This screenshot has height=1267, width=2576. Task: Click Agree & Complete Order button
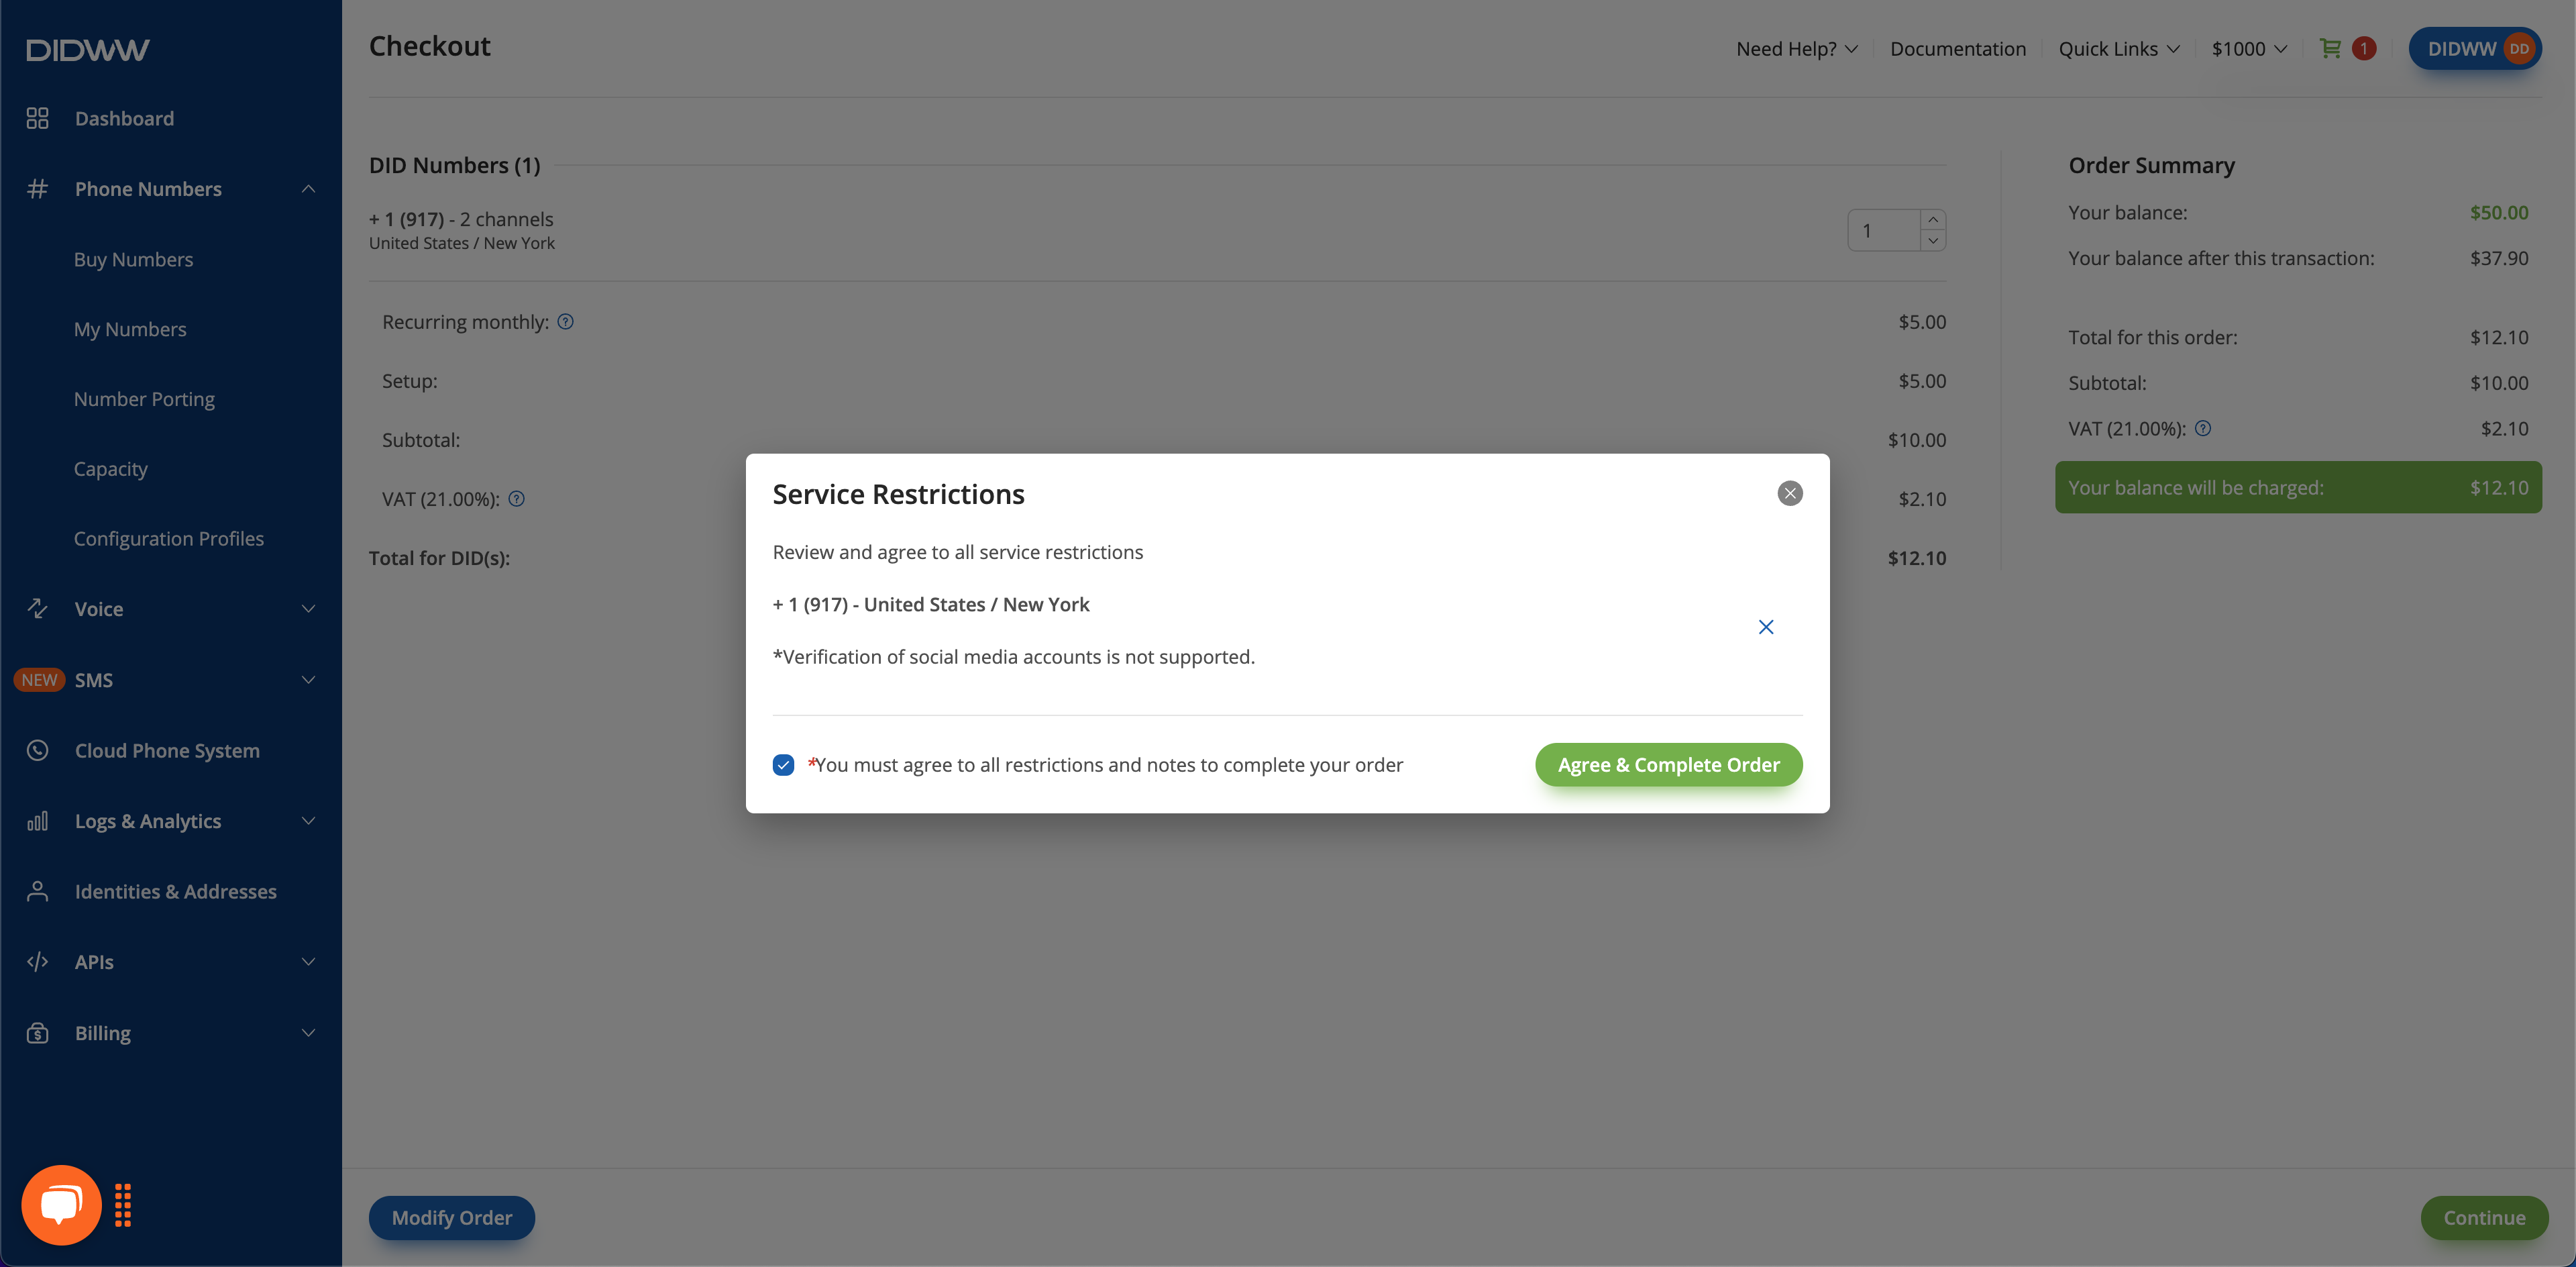1669,765
